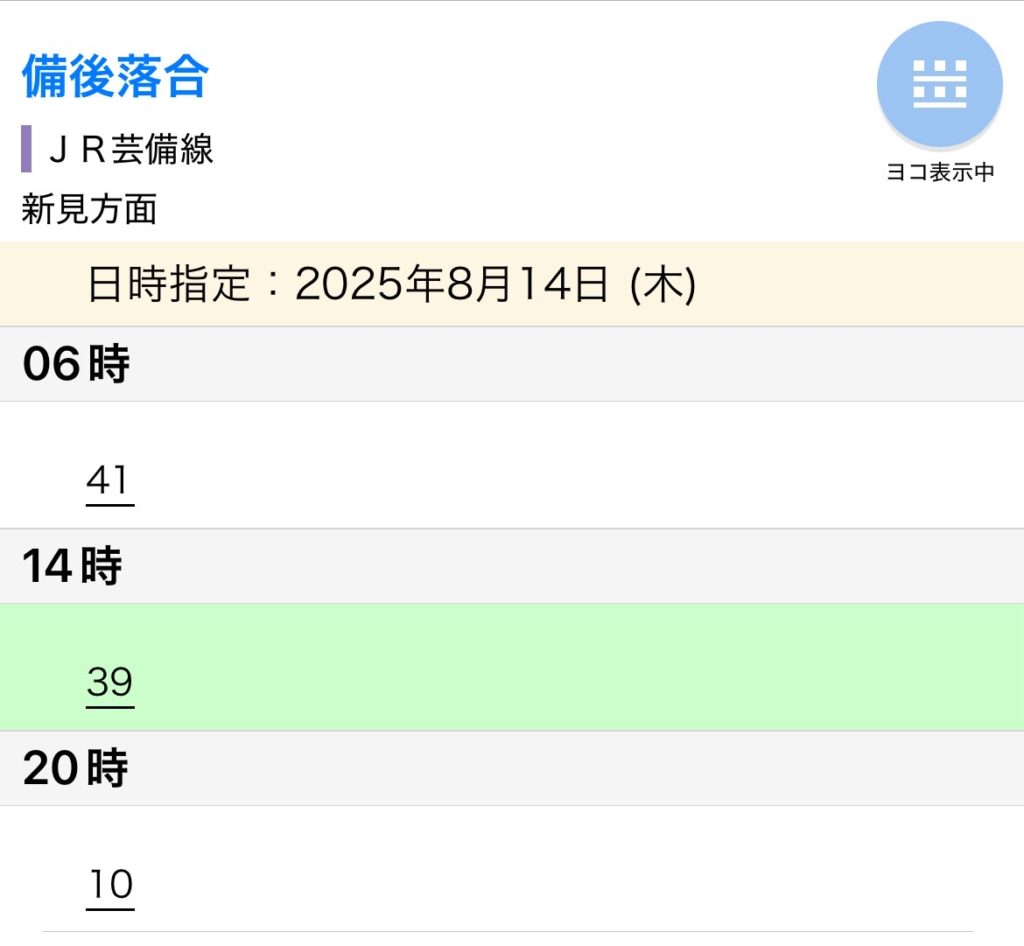
Task: Tap the 日時指定 label text
Action: 168,286
